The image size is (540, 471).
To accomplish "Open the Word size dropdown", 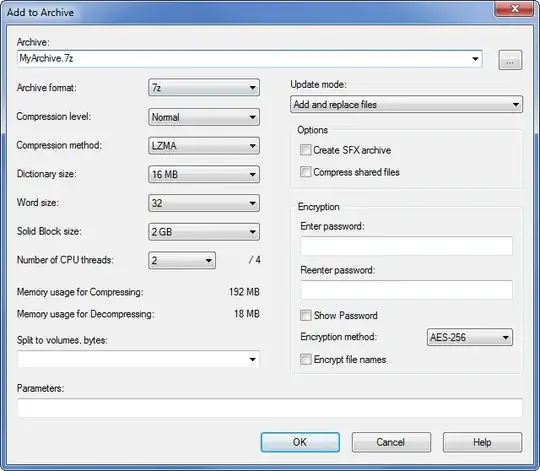I will [x=204, y=203].
